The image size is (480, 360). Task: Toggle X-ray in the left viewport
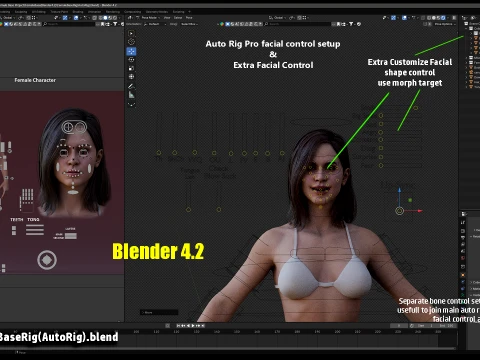[94, 18]
